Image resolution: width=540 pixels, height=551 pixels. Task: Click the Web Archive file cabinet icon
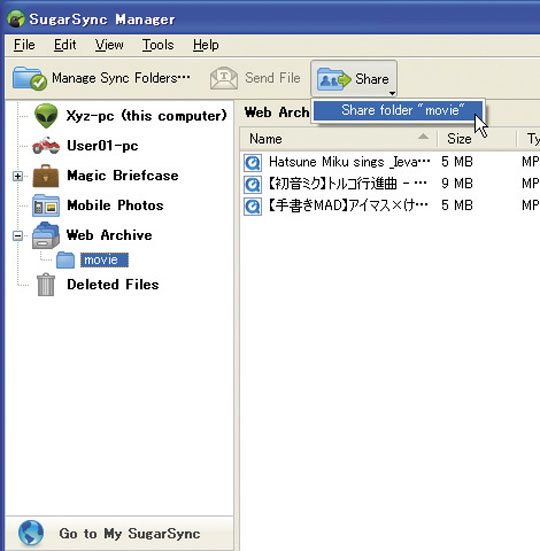(x=46, y=235)
